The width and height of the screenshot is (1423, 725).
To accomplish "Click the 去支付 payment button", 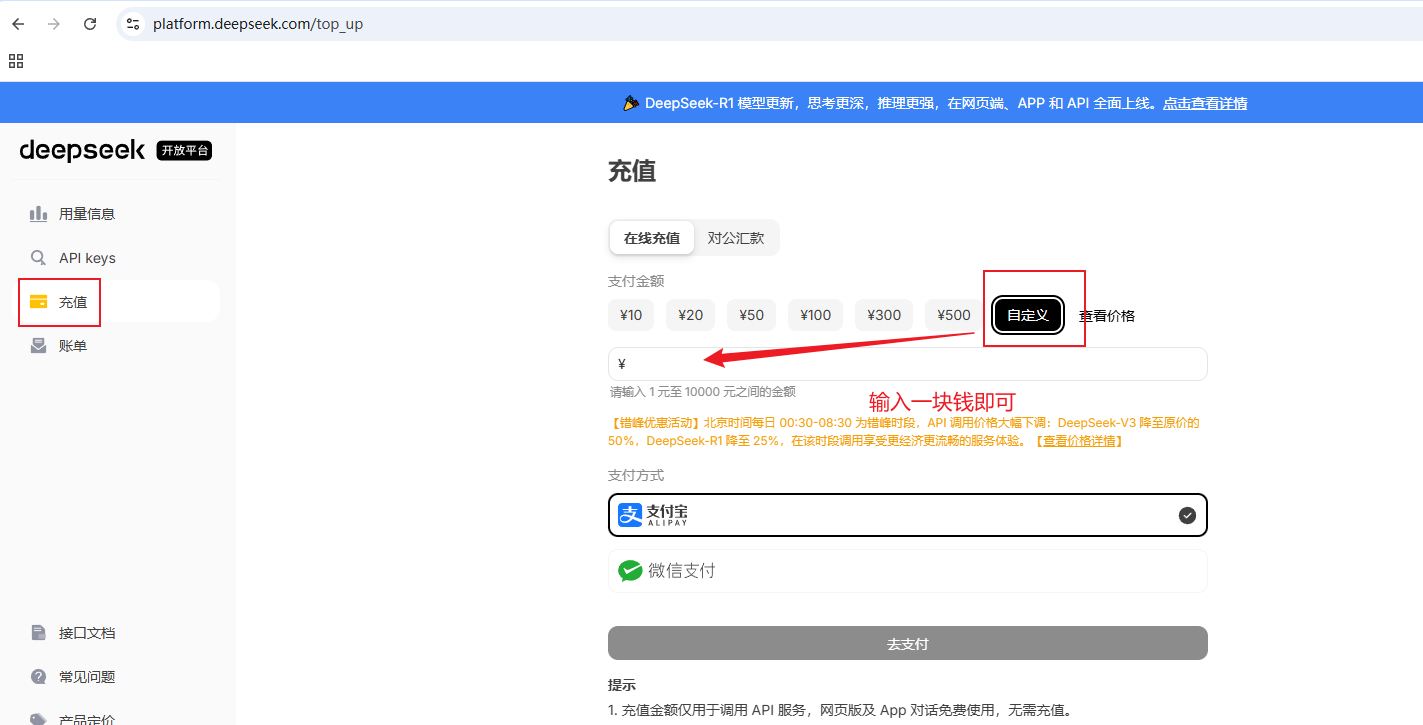I will click(906, 643).
